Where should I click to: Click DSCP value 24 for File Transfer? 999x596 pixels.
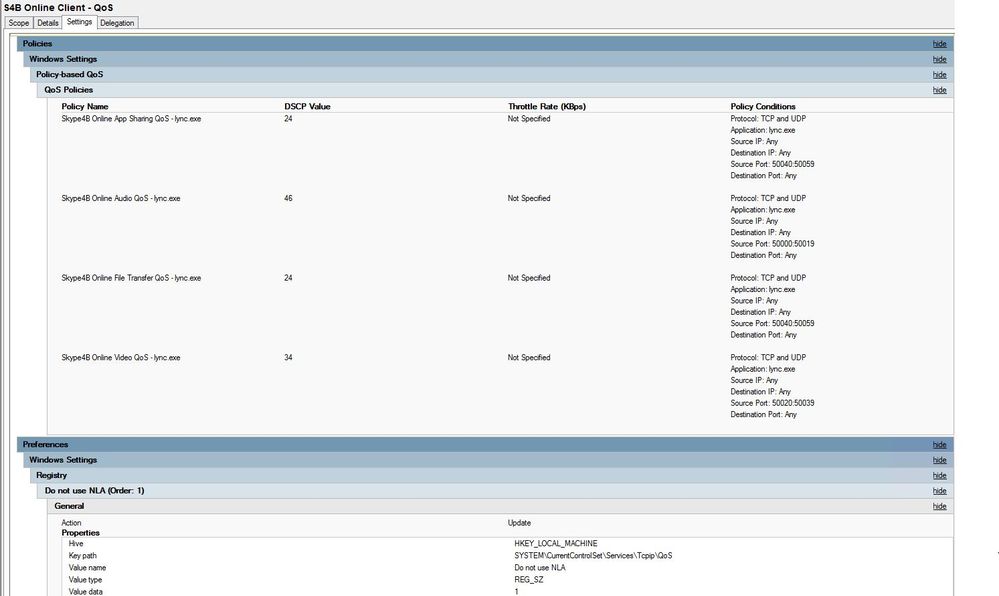click(x=289, y=278)
